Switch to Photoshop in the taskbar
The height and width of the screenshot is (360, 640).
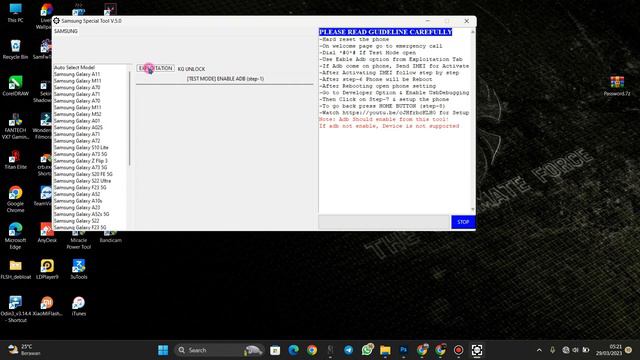click(x=404, y=350)
